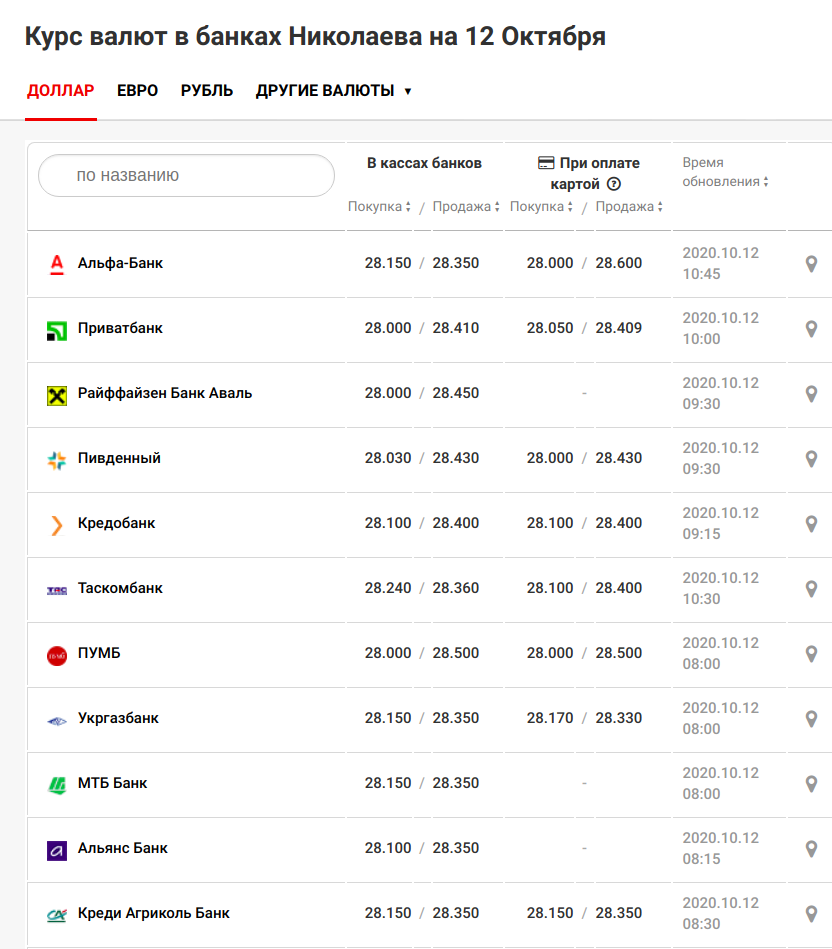The height and width of the screenshot is (949, 832).
Task: Click the Приватбанк green logo
Action: click(57, 330)
